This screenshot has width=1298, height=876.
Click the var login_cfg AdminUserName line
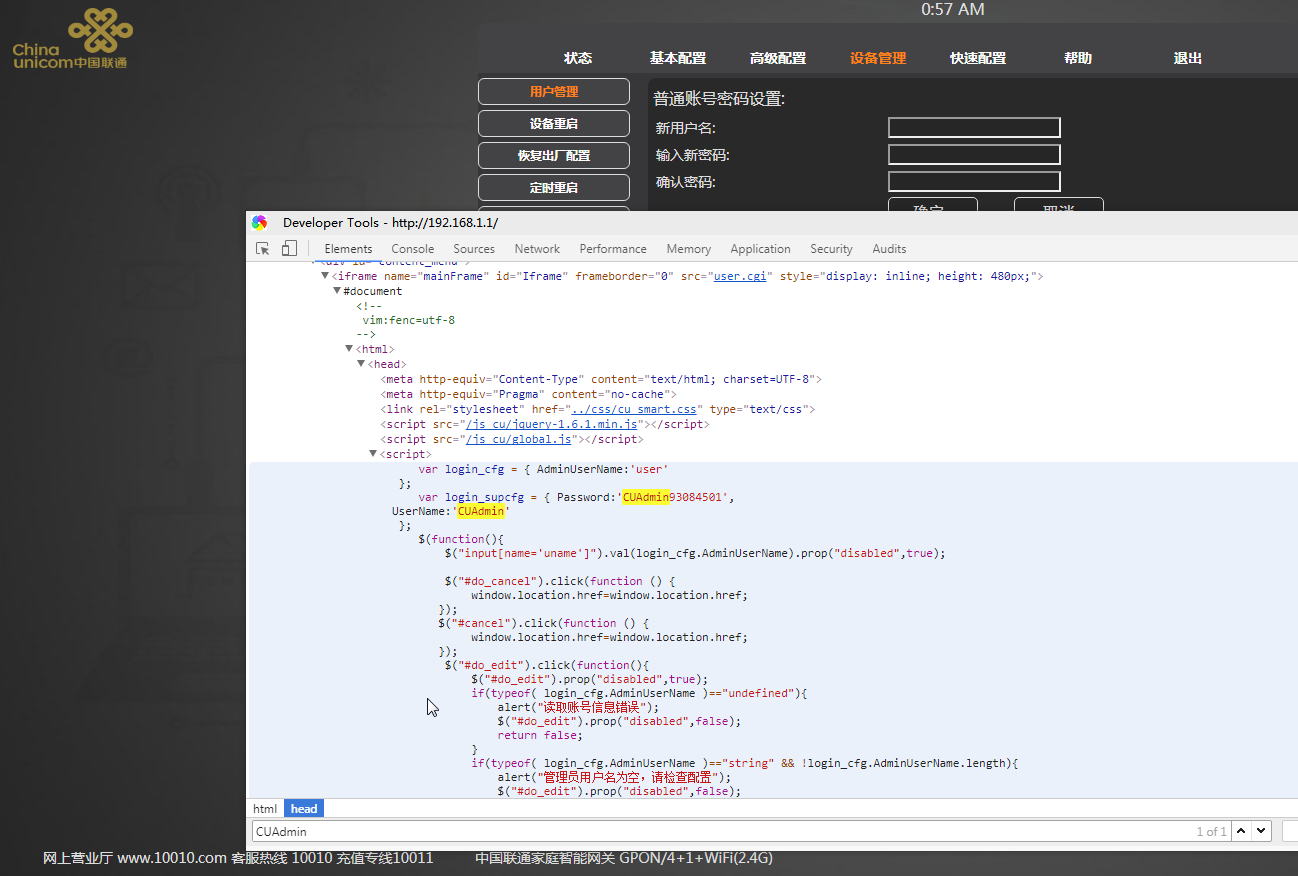[x=543, y=469]
